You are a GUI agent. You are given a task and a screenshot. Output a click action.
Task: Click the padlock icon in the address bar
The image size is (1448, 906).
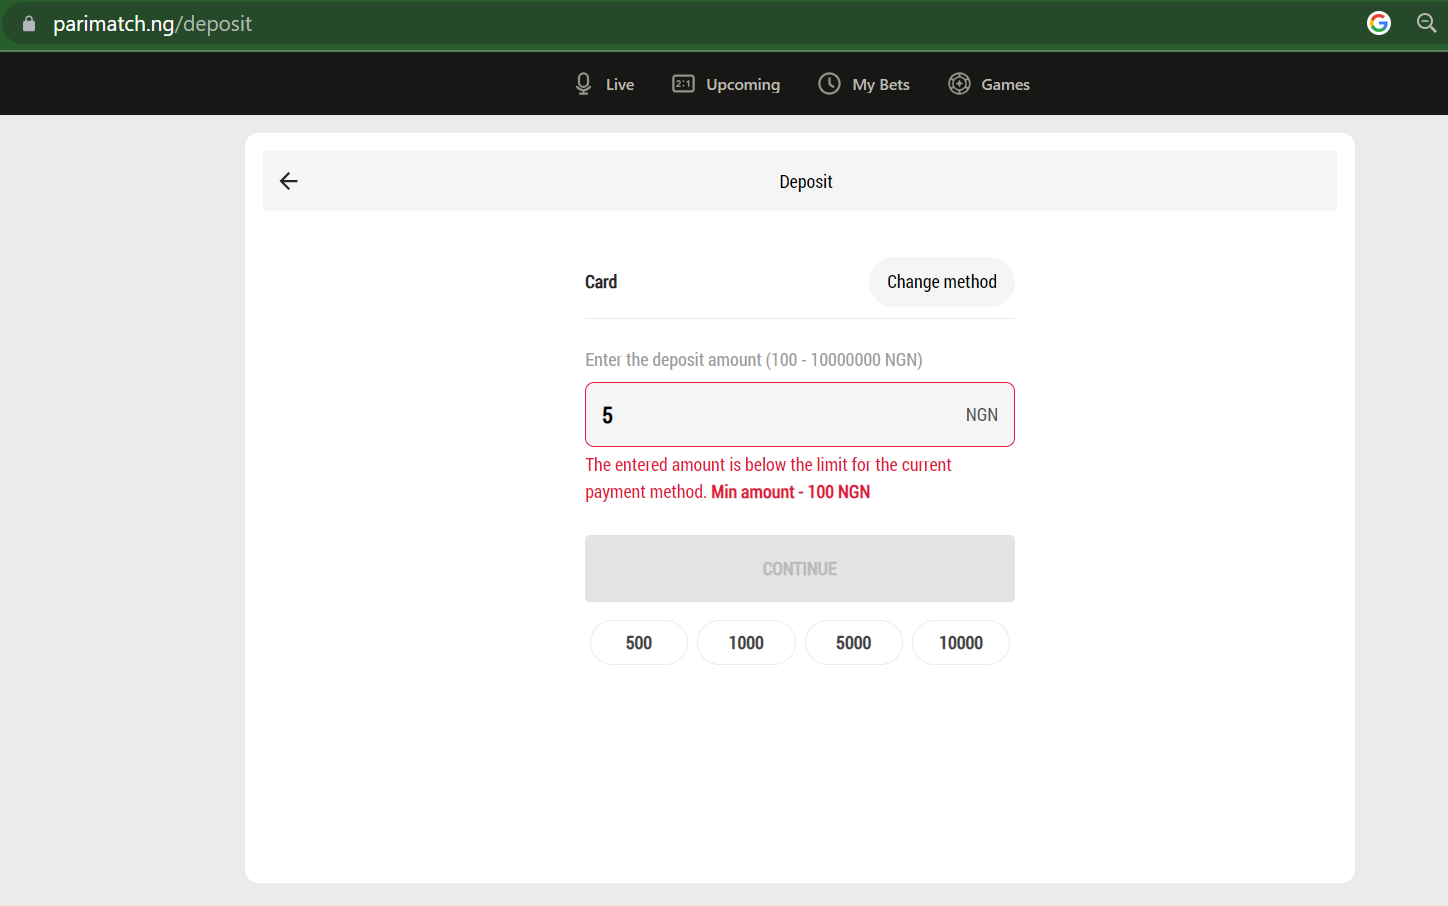[29, 24]
